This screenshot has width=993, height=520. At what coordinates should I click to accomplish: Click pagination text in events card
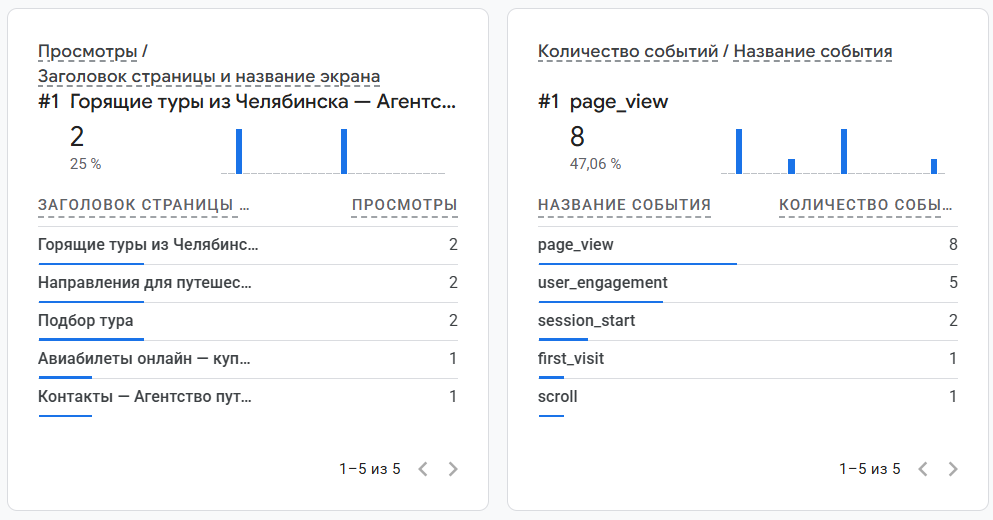870,469
